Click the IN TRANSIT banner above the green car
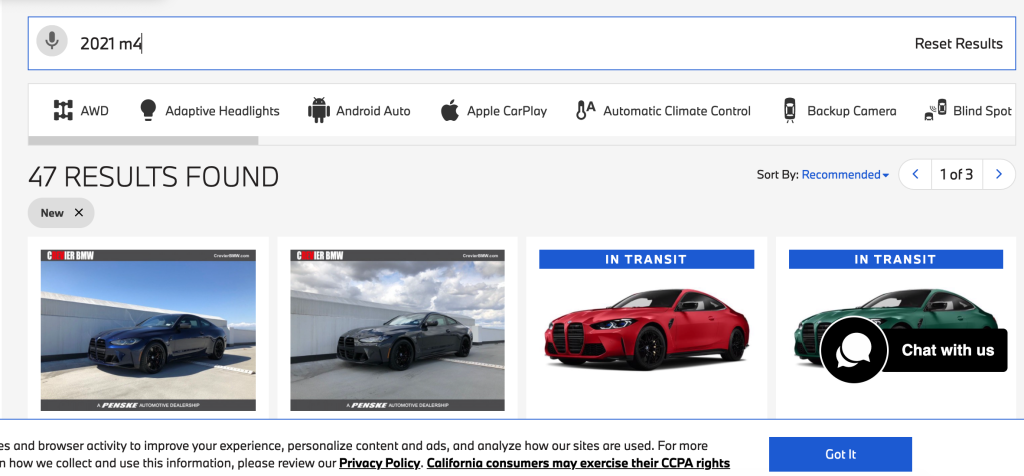 [x=895, y=259]
